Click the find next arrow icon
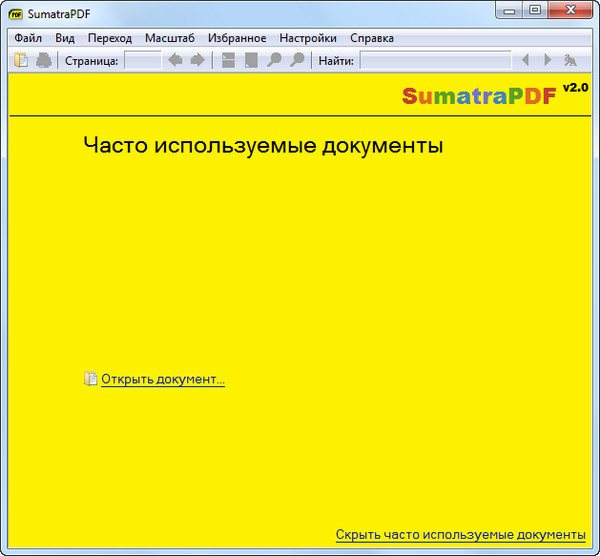The height and width of the screenshot is (556, 600). tap(547, 61)
